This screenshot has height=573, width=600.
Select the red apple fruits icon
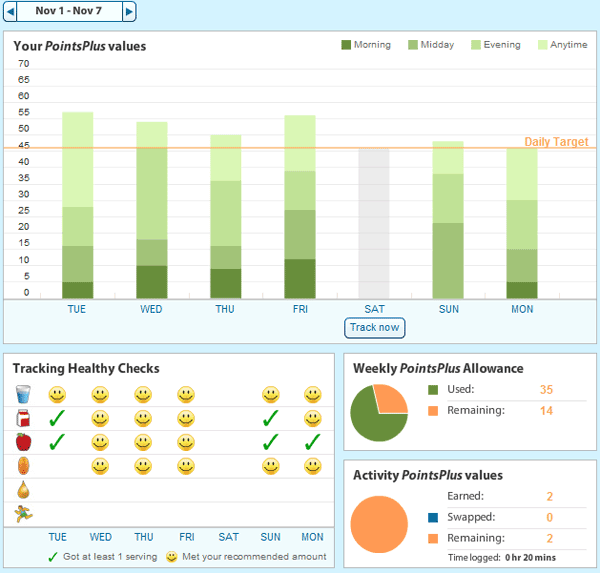(x=23, y=442)
